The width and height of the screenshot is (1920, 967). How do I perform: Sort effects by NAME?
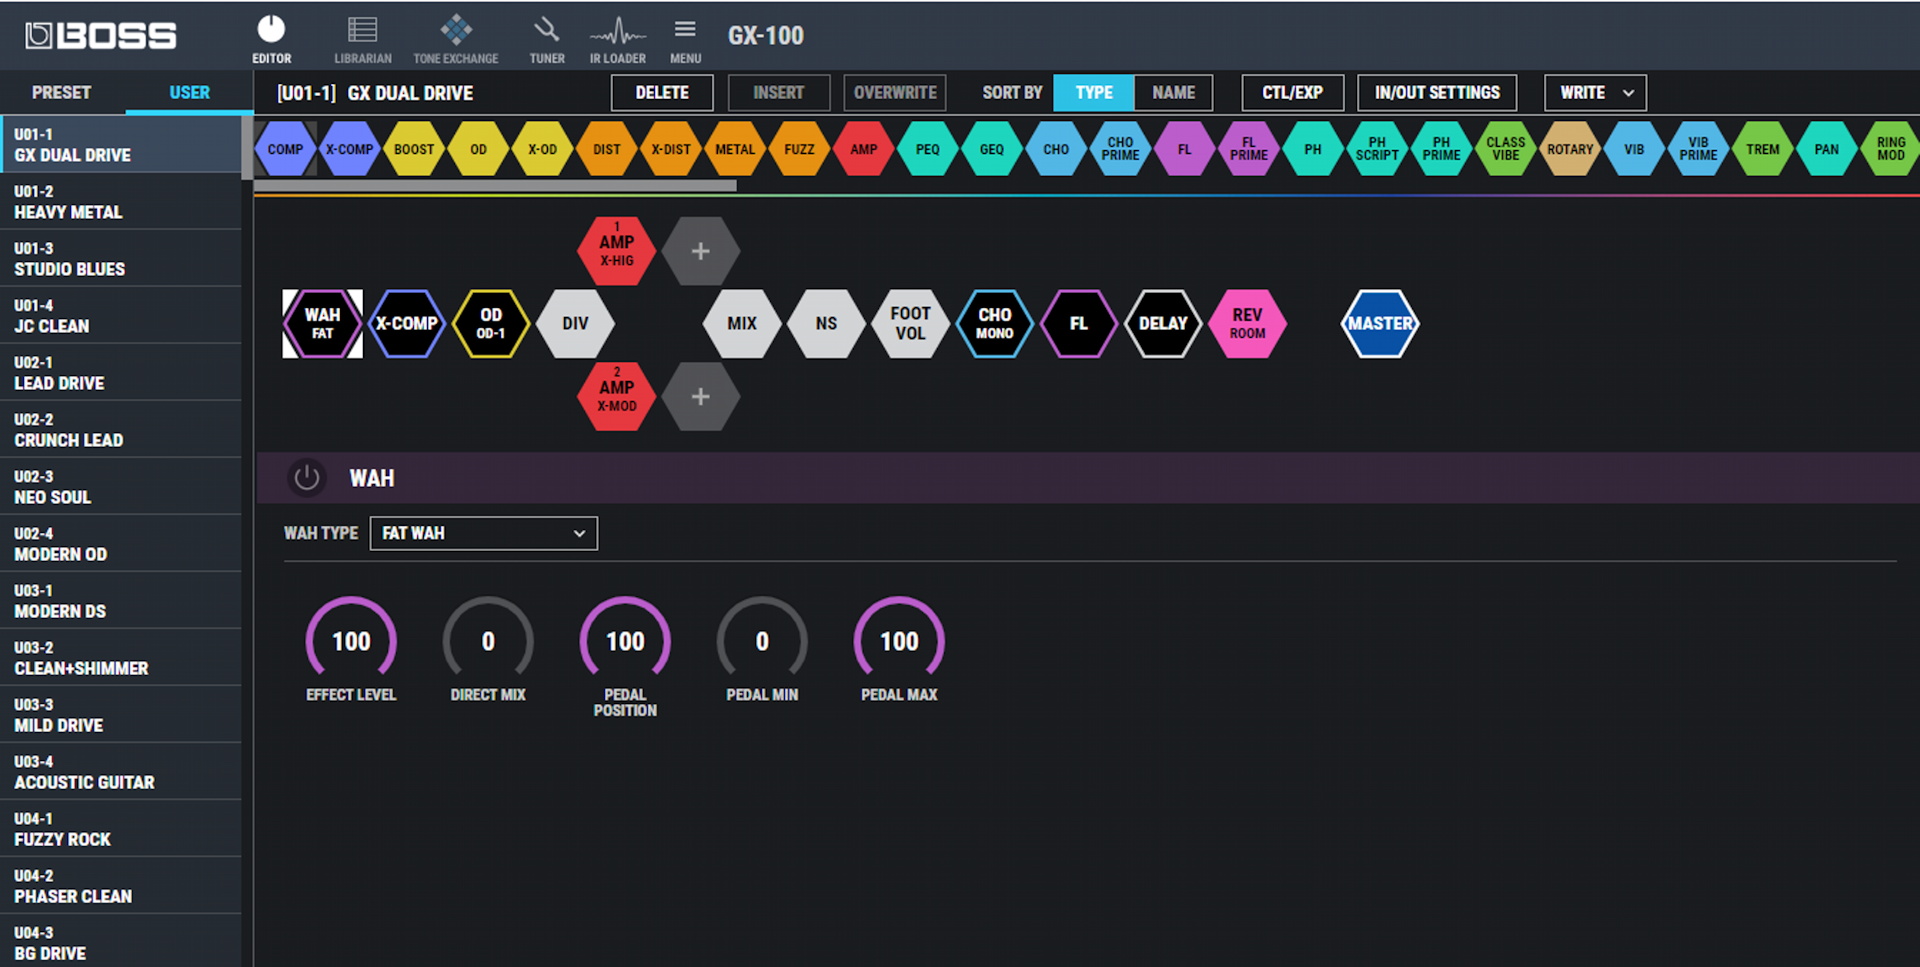click(1173, 92)
